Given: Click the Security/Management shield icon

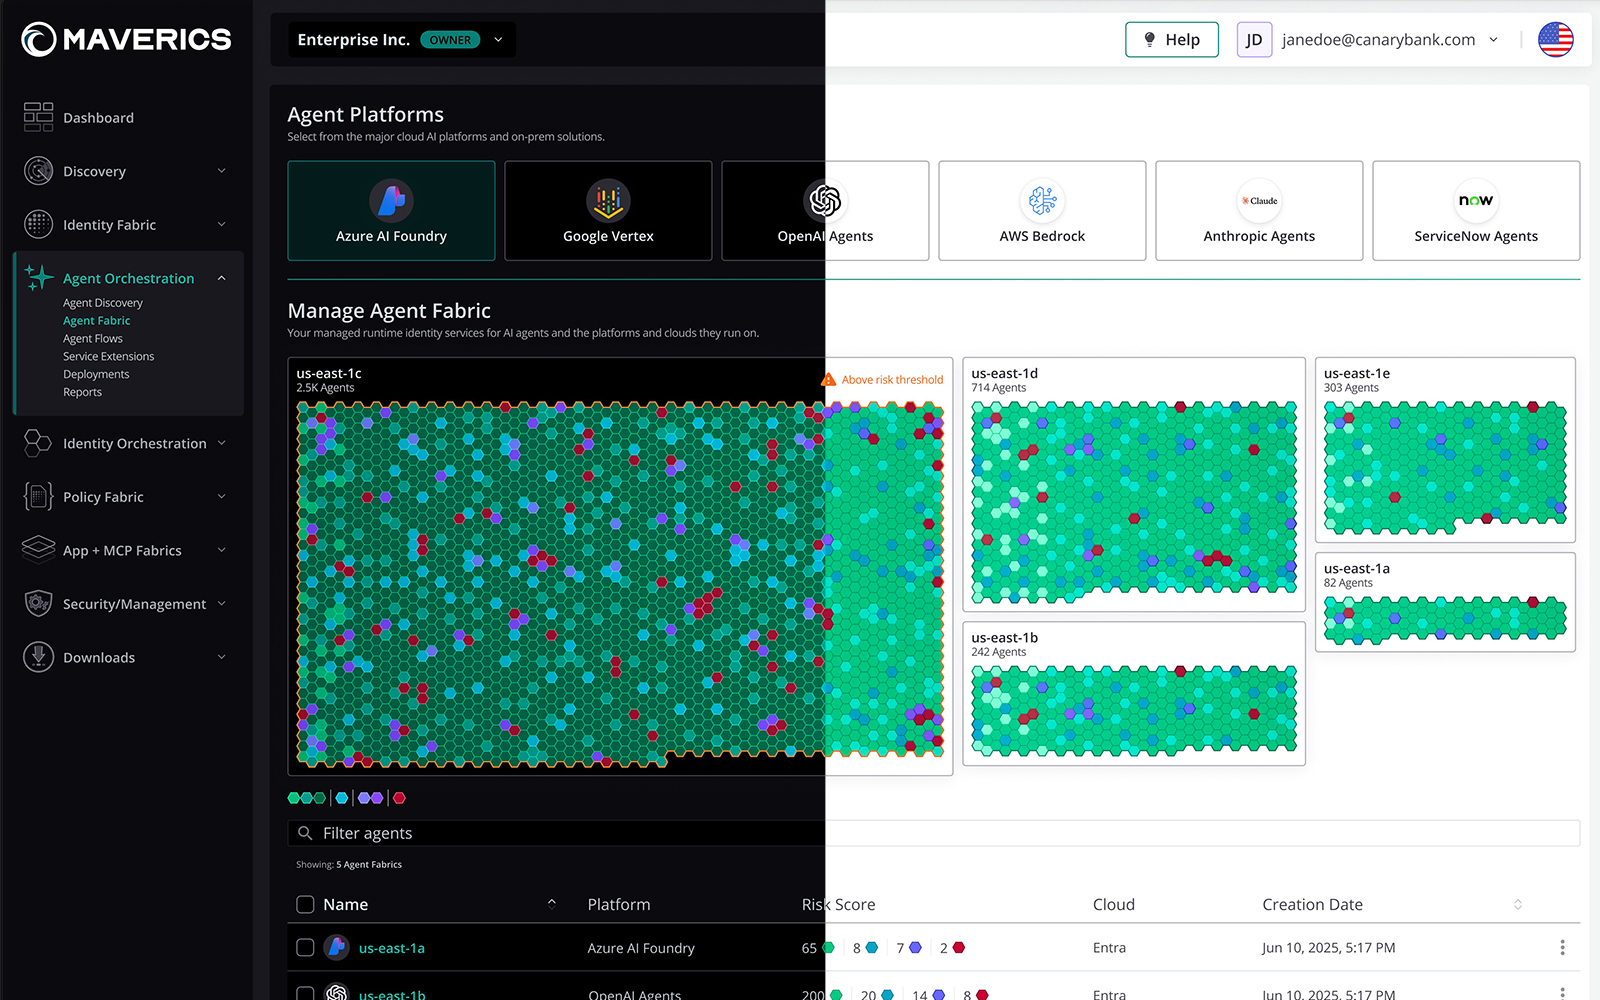Looking at the screenshot, I should pyautogui.click(x=38, y=603).
